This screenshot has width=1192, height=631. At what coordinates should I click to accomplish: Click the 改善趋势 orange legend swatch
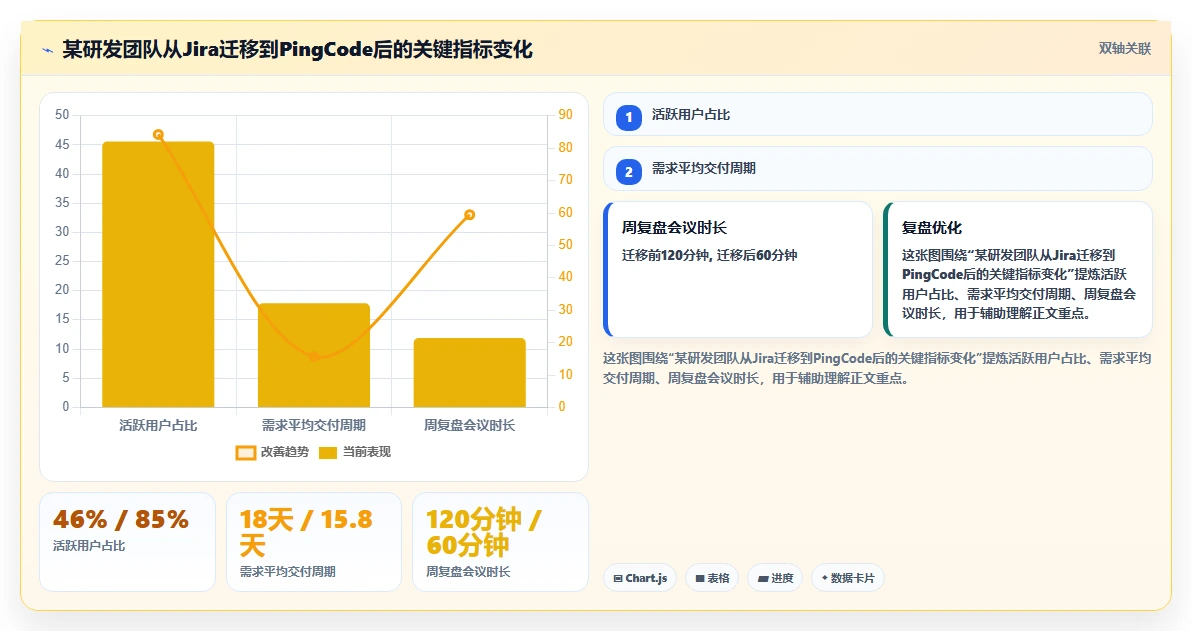click(246, 453)
